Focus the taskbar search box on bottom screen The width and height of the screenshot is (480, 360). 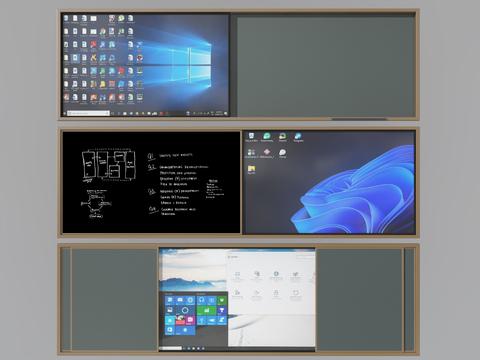click(171, 348)
